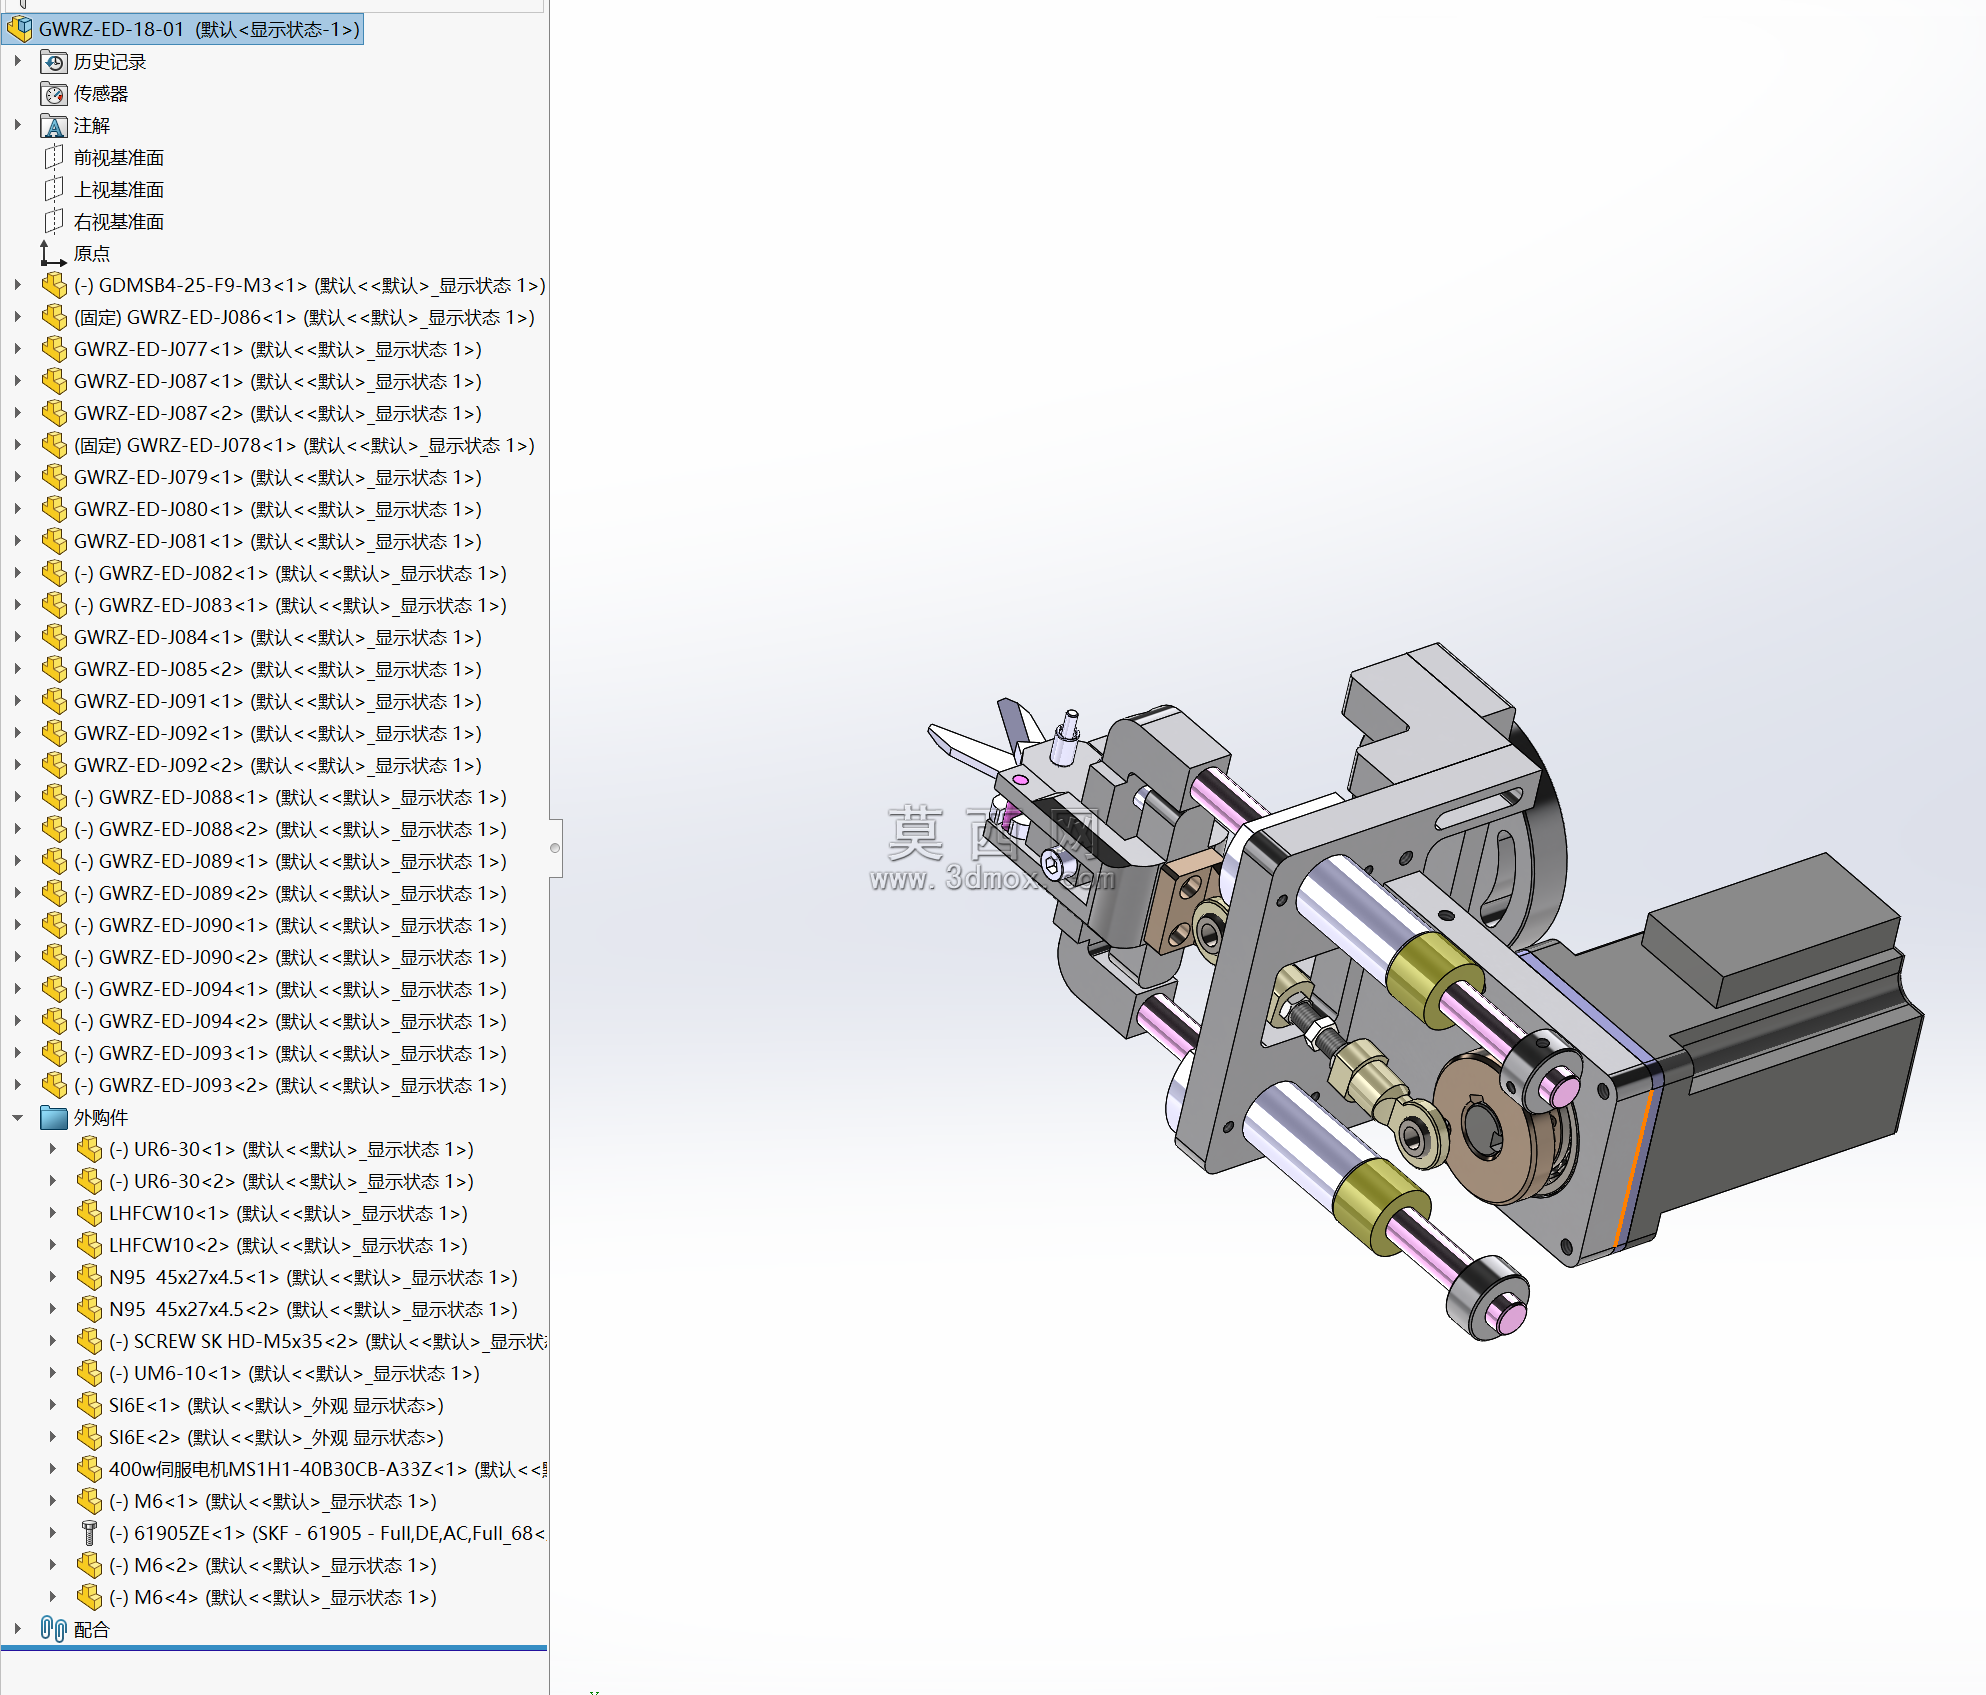Click the 原点 origin icon

click(x=54, y=253)
